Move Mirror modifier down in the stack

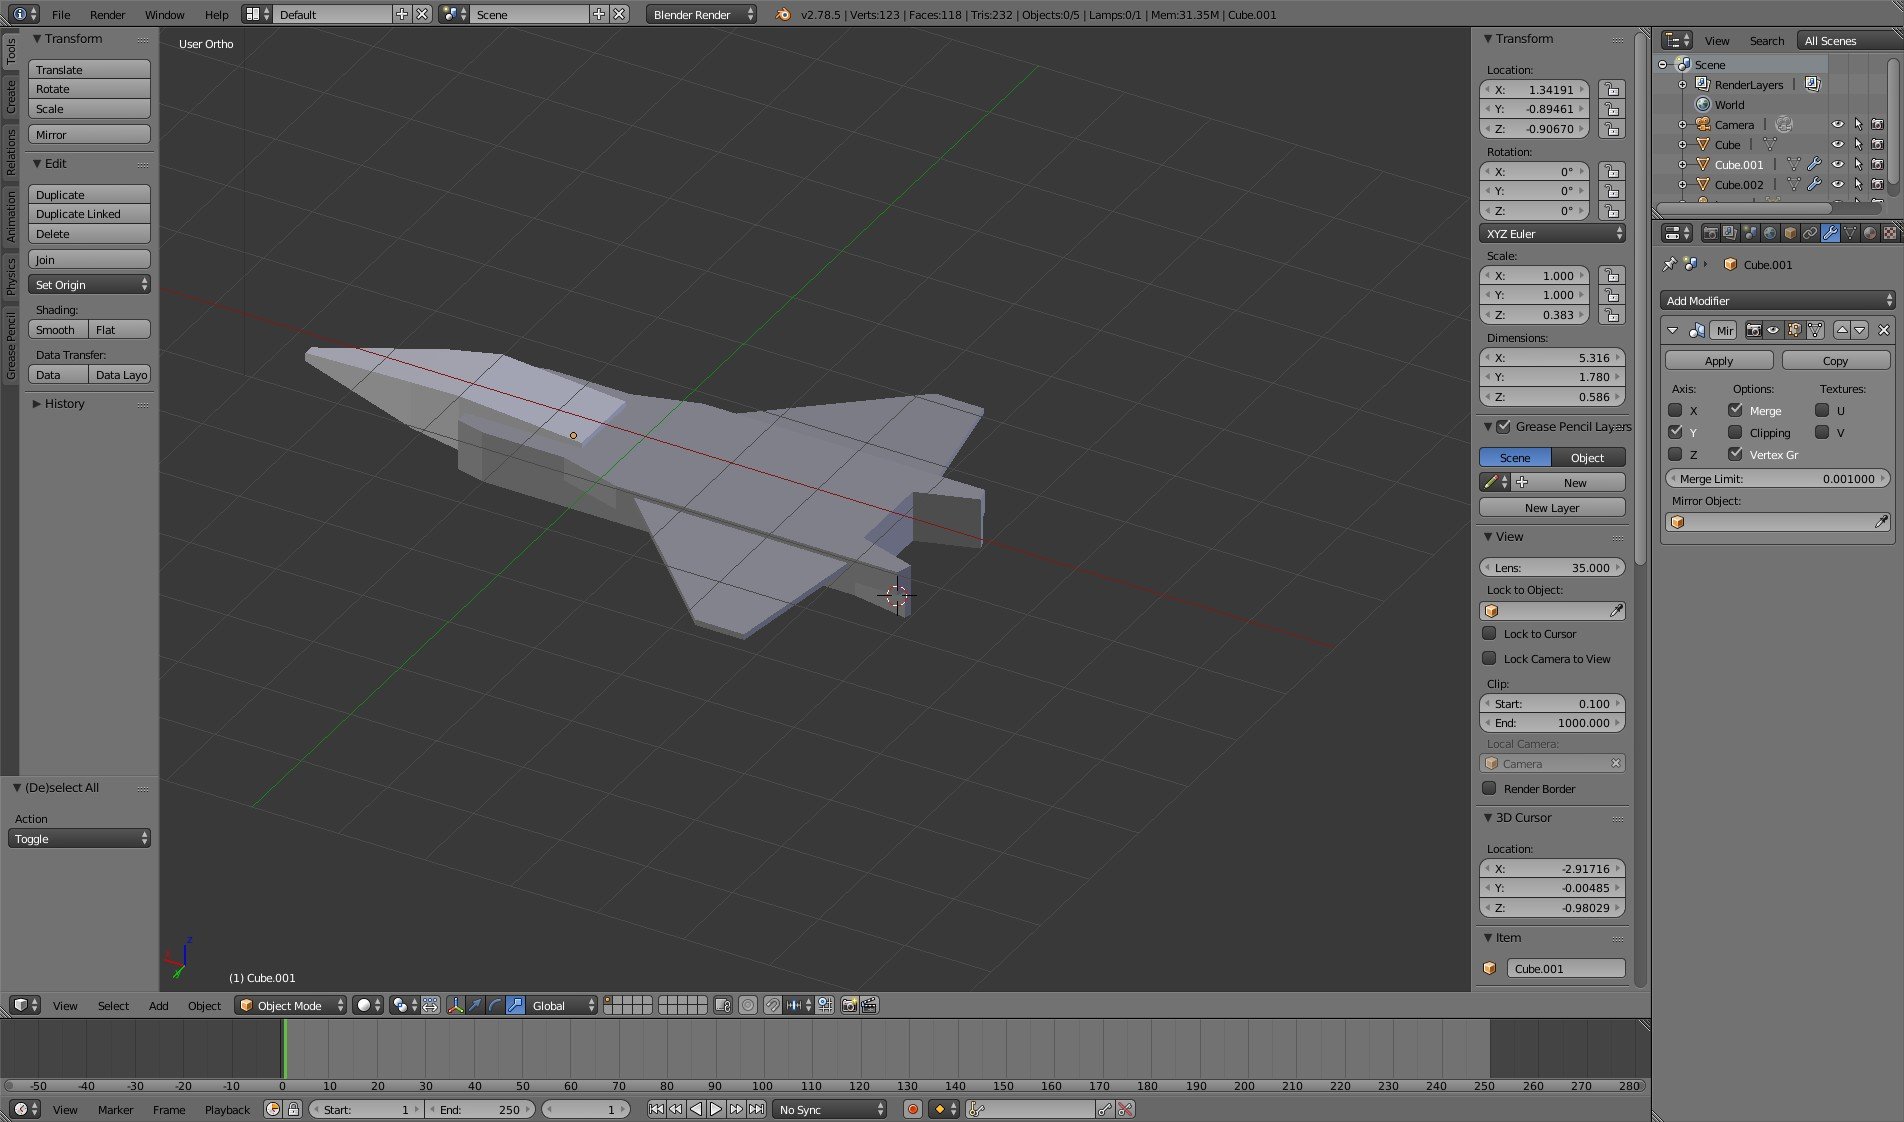(1860, 330)
